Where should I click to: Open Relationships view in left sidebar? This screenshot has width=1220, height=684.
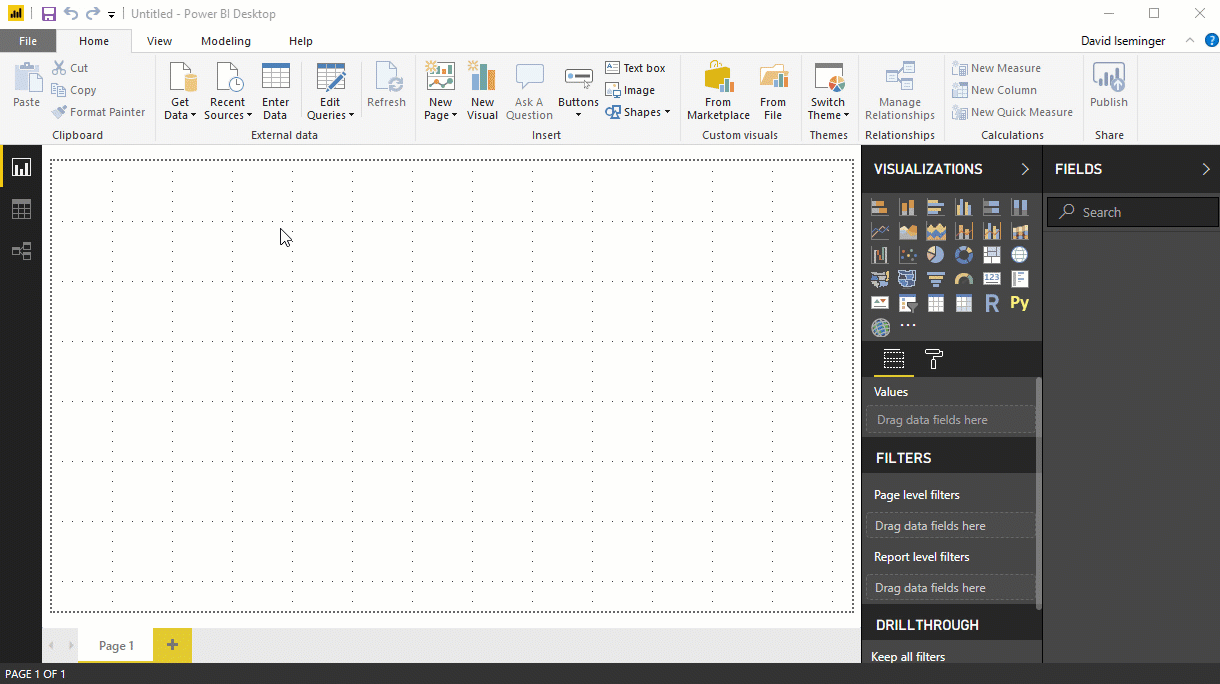click(21, 251)
